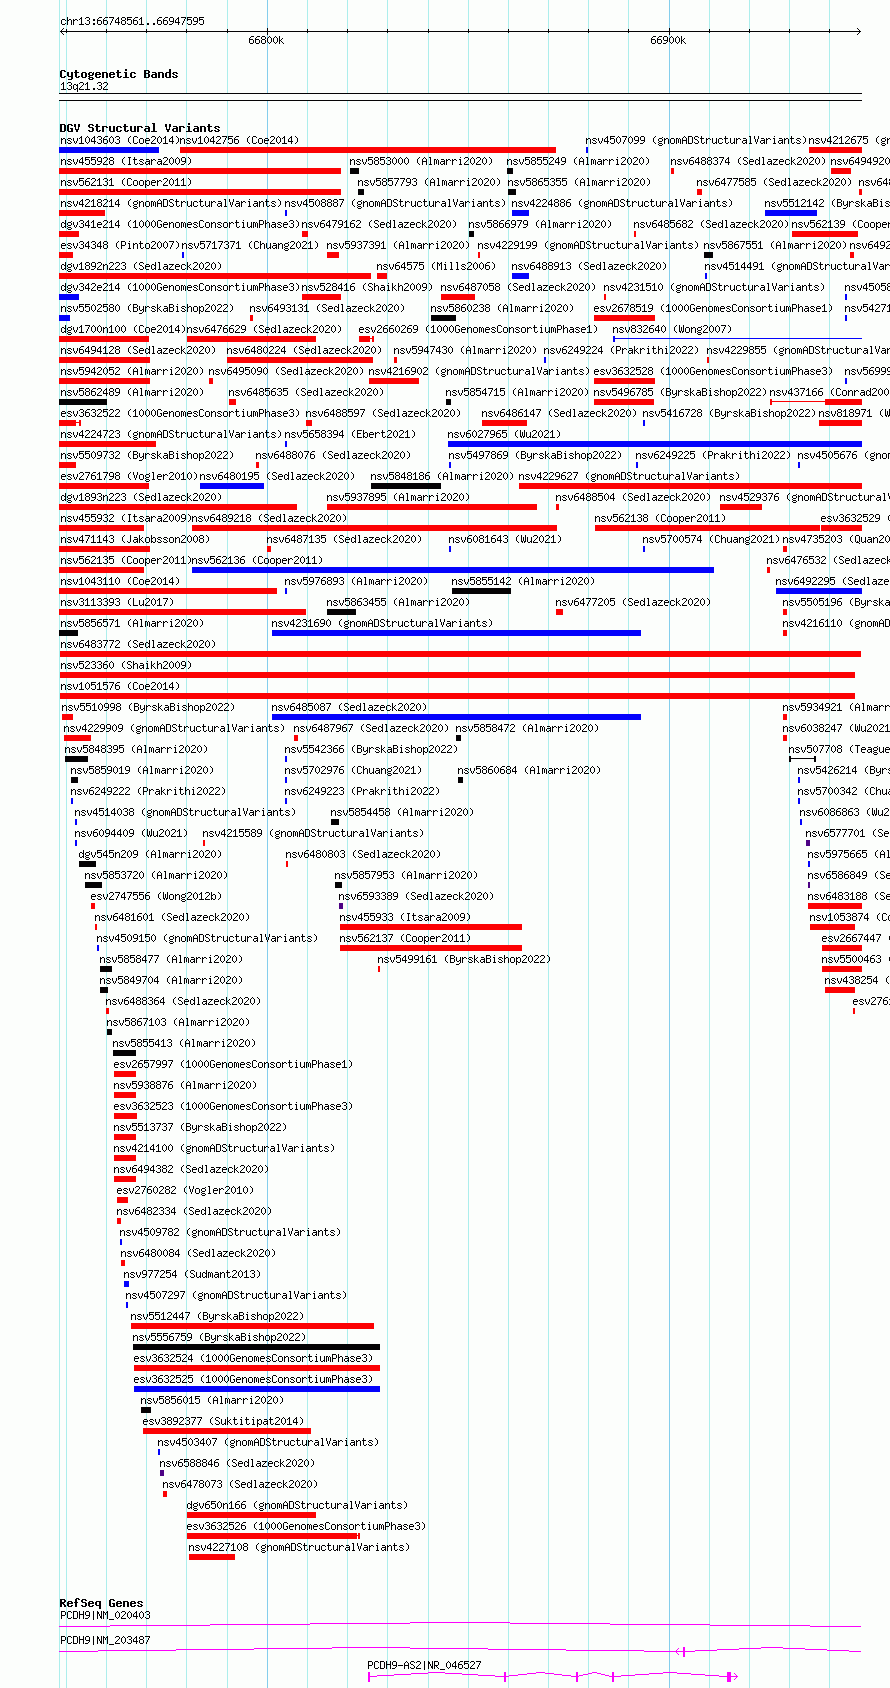
Task: Click the esv2760282 (Vogler2010) label
Action: (x=185, y=1191)
